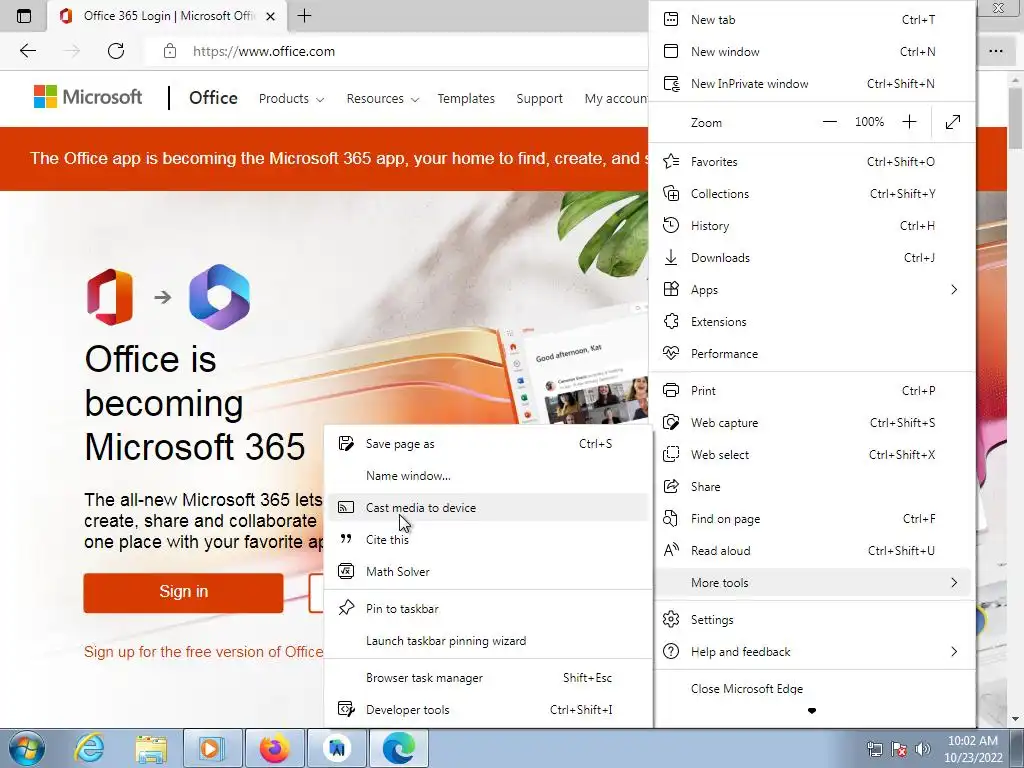Image resolution: width=1024 pixels, height=768 pixels.
Task: Click the site lock icon in address bar
Action: tap(170, 51)
